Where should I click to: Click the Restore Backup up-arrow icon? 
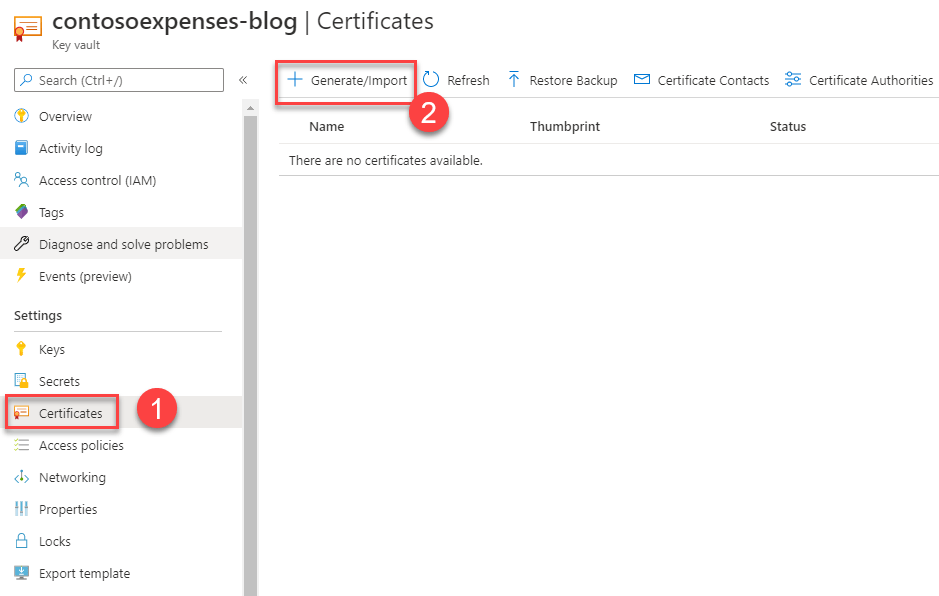513,80
